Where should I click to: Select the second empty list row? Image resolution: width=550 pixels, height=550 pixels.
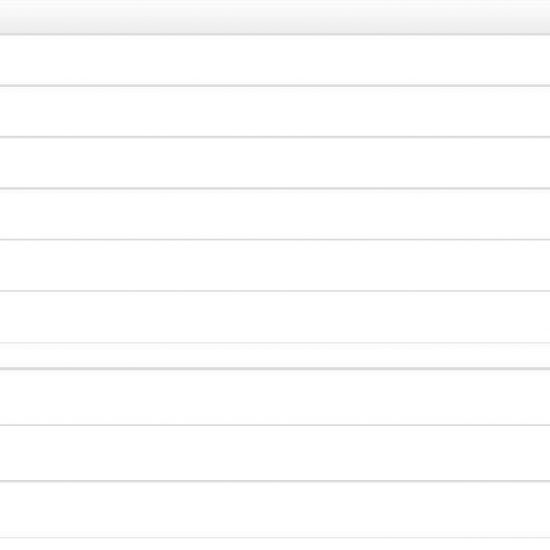click(275, 111)
